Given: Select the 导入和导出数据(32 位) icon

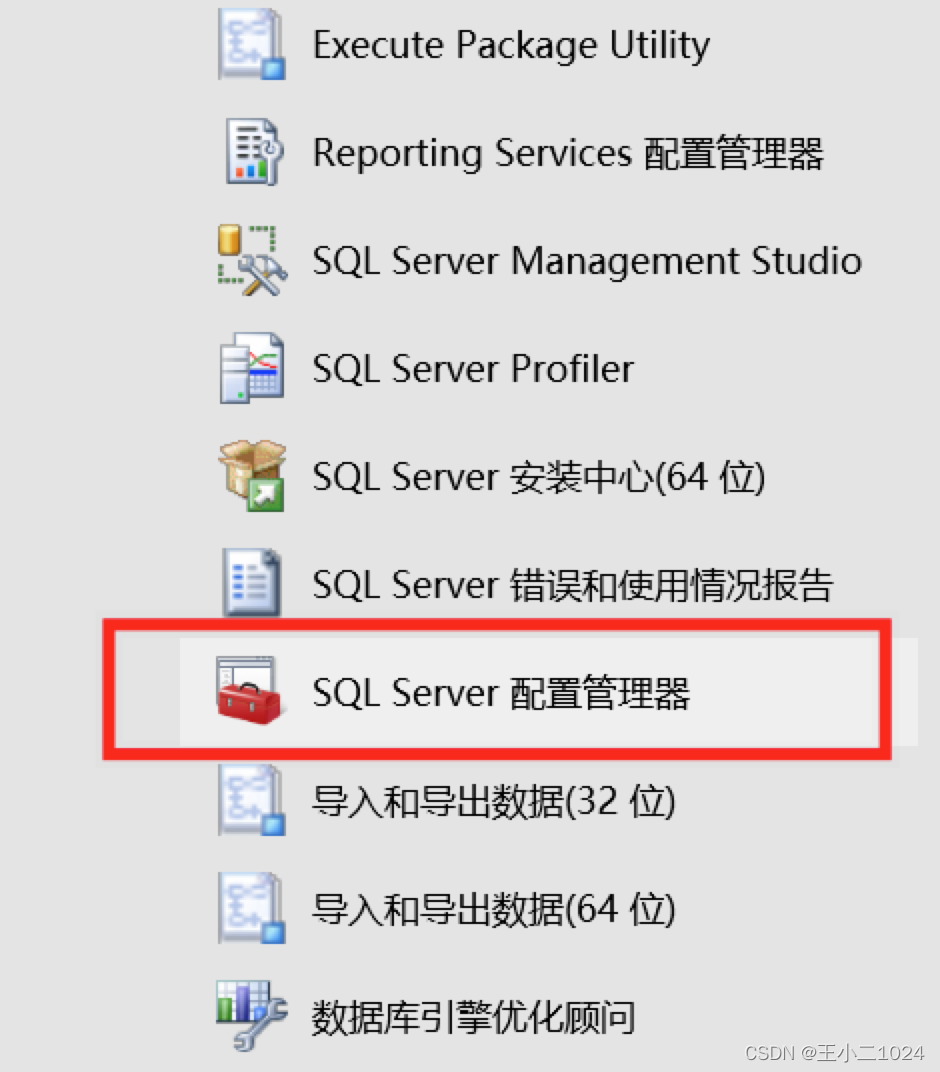Looking at the screenshot, I should pyautogui.click(x=250, y=800).
